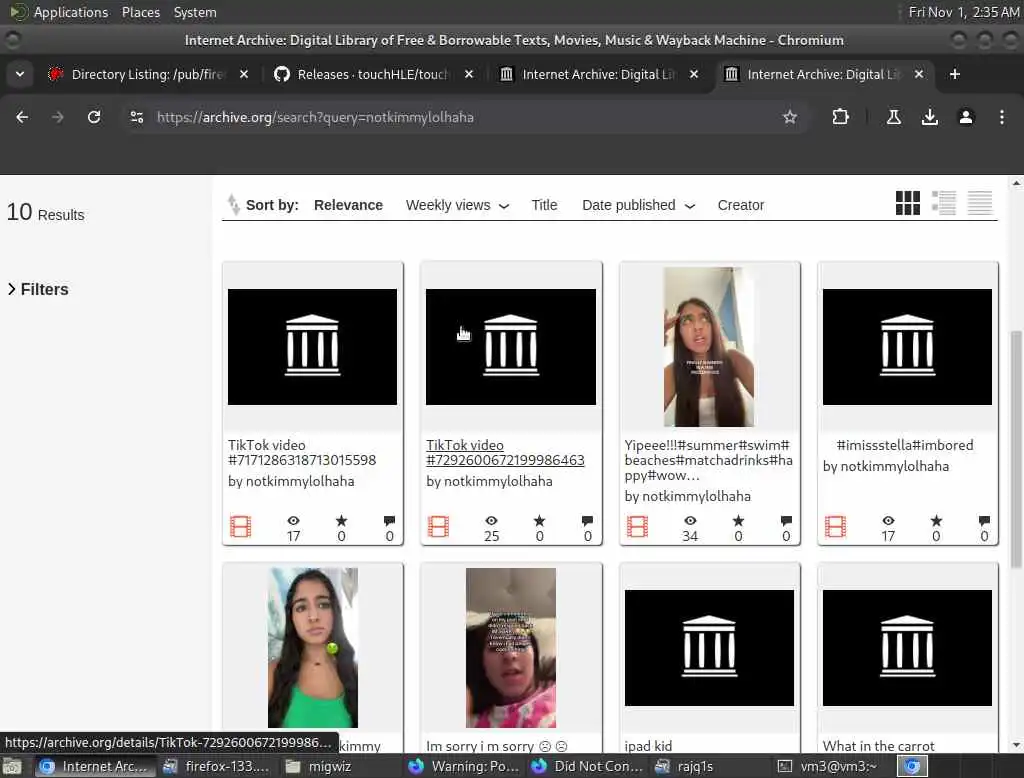Switch to Tile view layout
The height and width of the screenshot is (778, 1024).
pos(908,203)
